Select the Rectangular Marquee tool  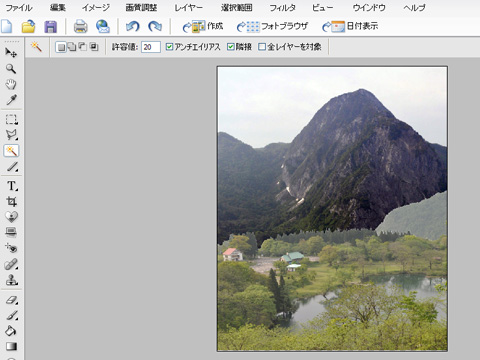(11, 119)
